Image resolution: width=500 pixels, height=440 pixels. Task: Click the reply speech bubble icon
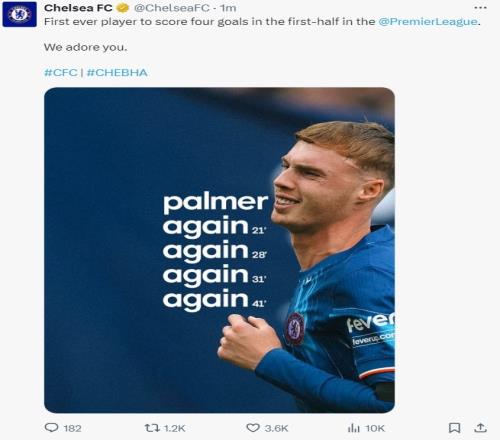[x=51, y=428]
